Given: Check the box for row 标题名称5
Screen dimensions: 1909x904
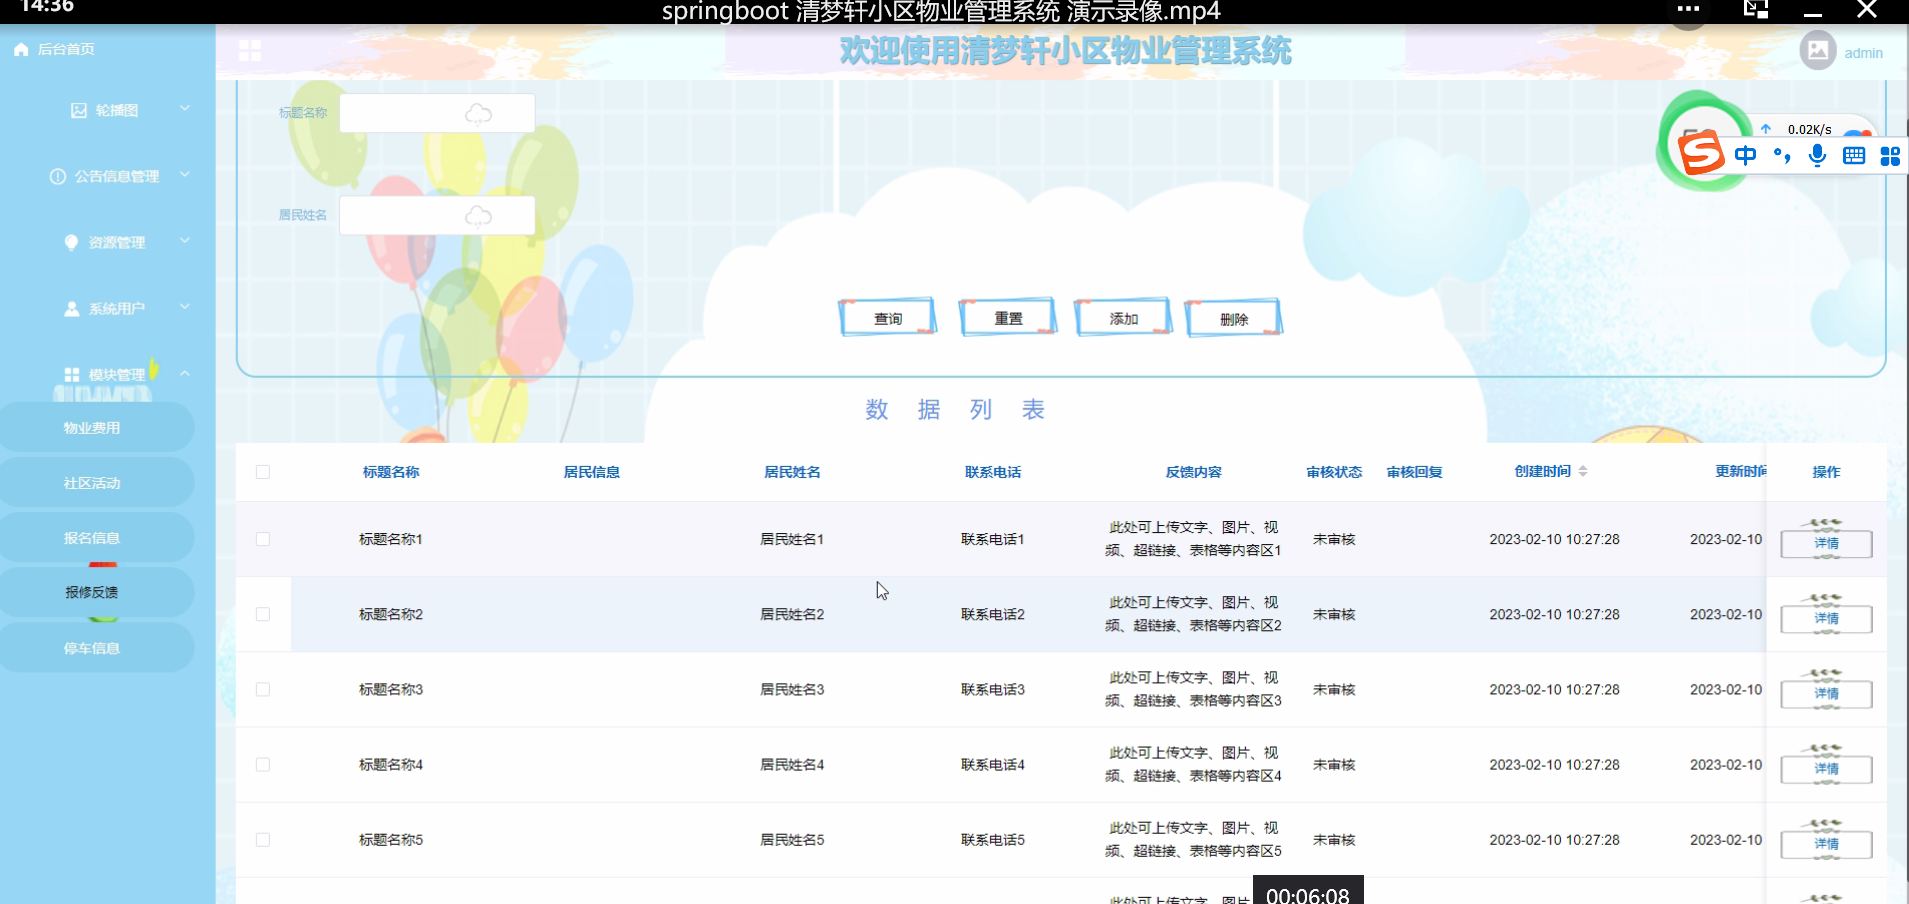Looking at the screenshot, I should [263, 840].
